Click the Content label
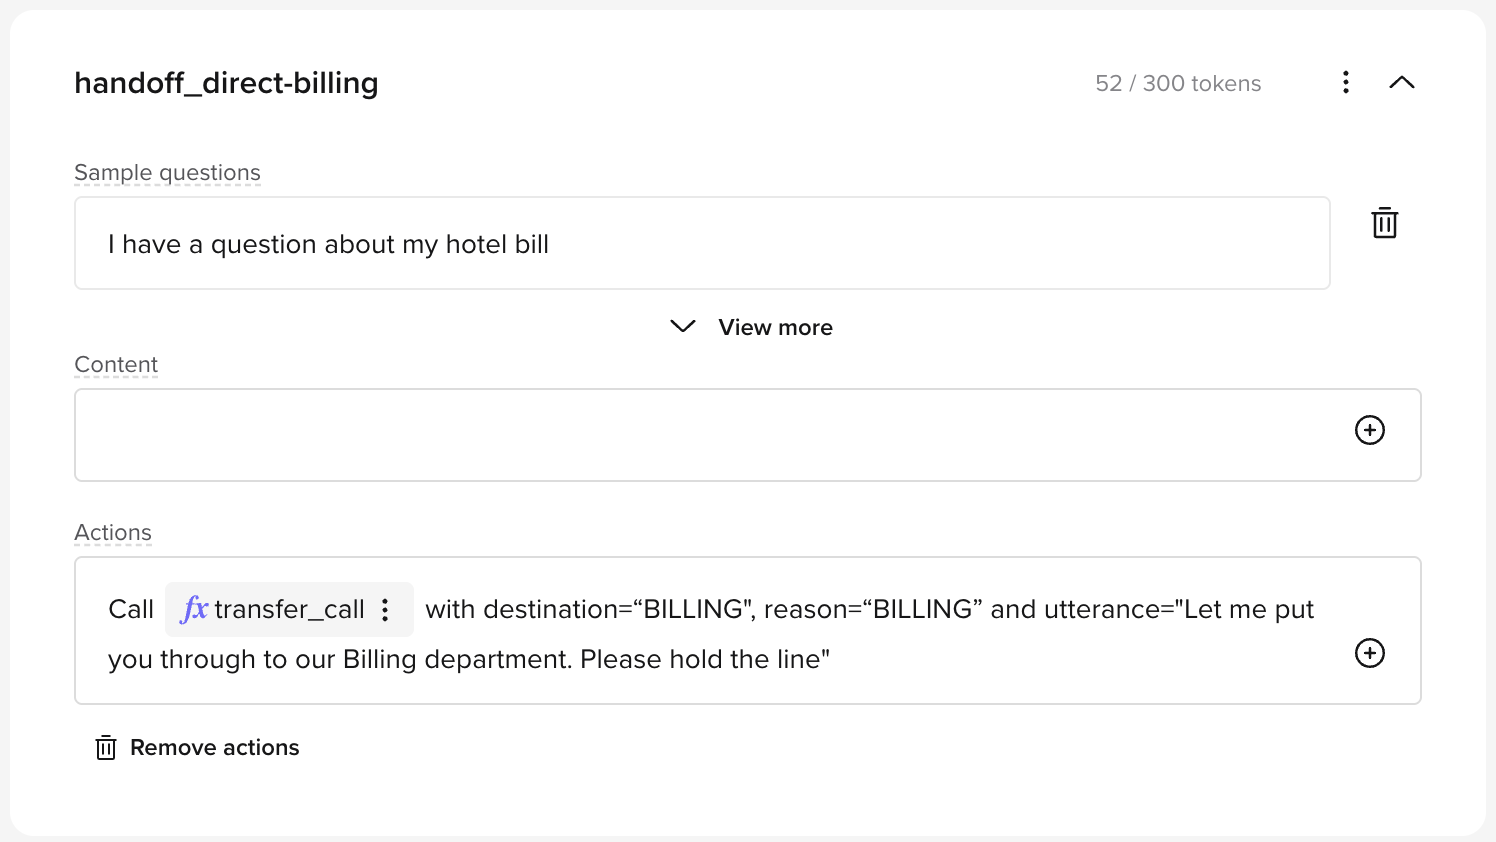 pos(116,365)
